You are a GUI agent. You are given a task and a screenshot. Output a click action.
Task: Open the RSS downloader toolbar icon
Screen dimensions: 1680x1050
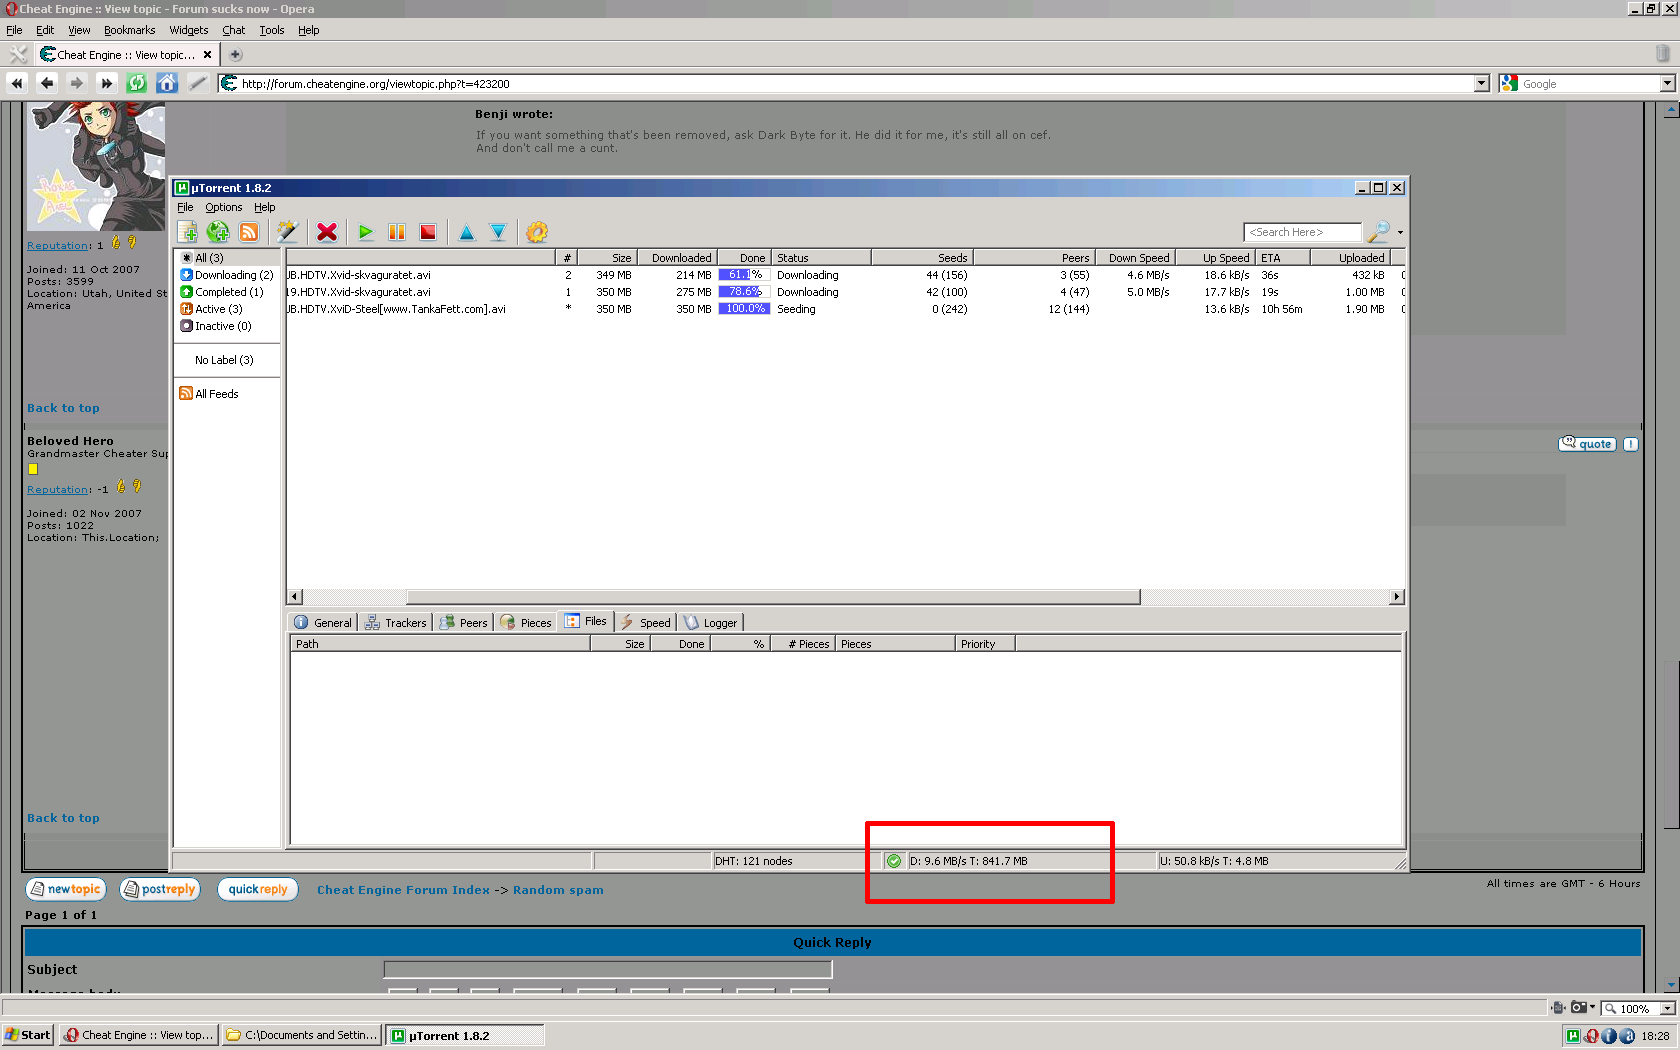click(x=249, y=232)
